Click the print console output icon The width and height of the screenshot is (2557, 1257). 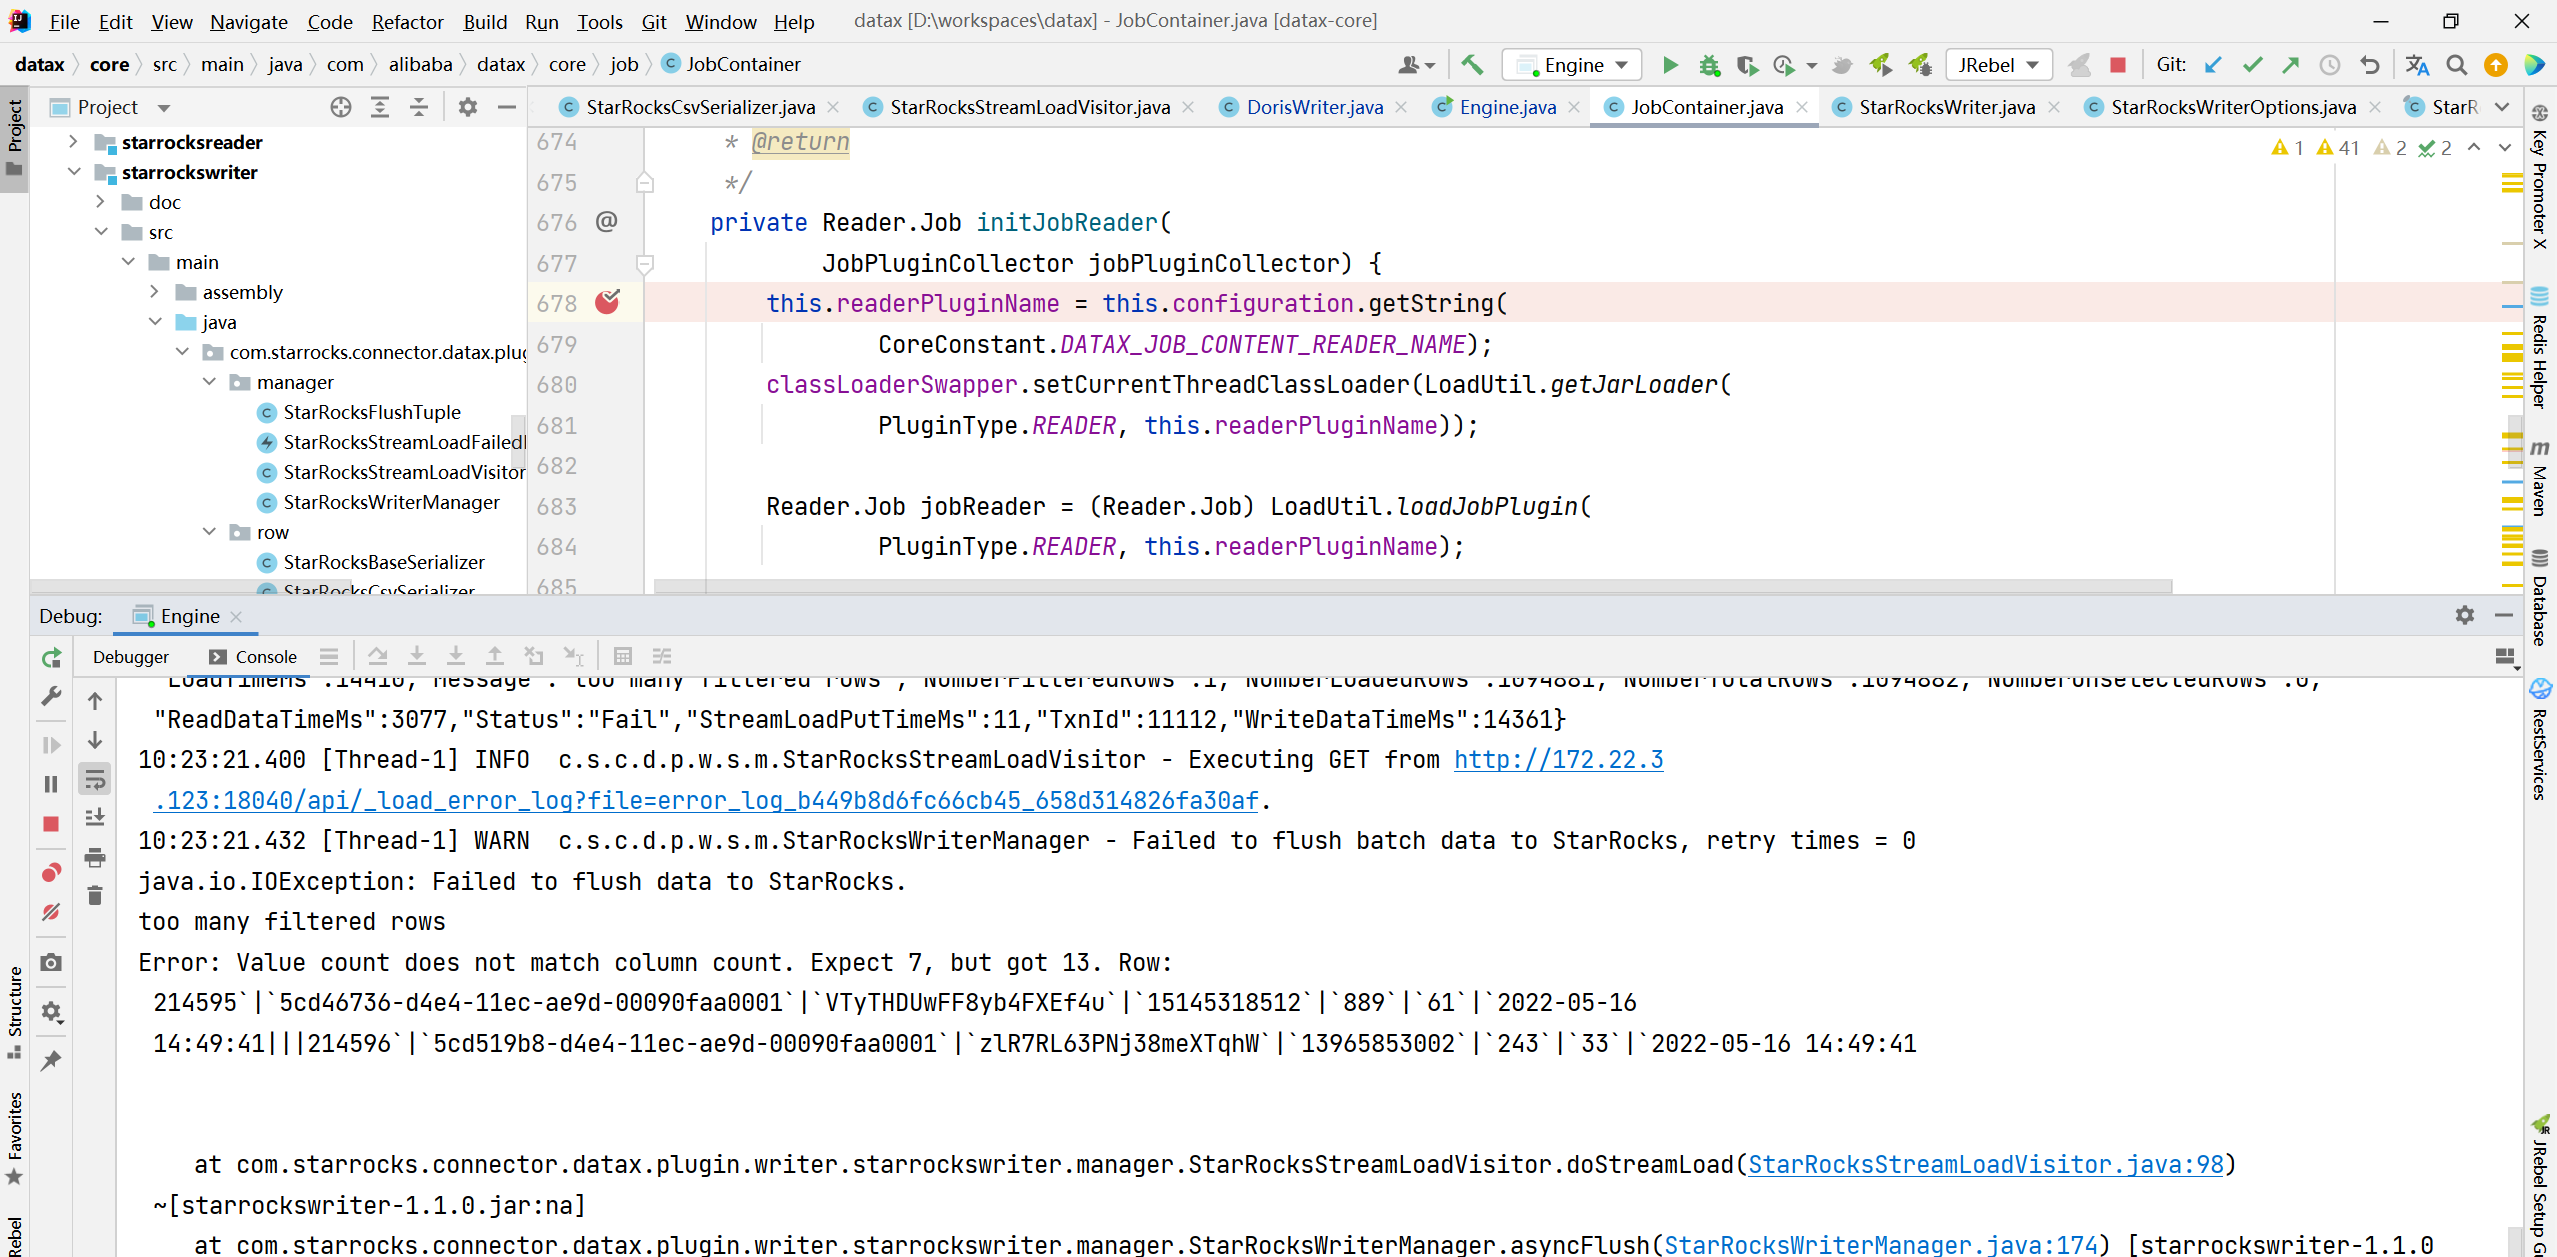pos(95,857)
